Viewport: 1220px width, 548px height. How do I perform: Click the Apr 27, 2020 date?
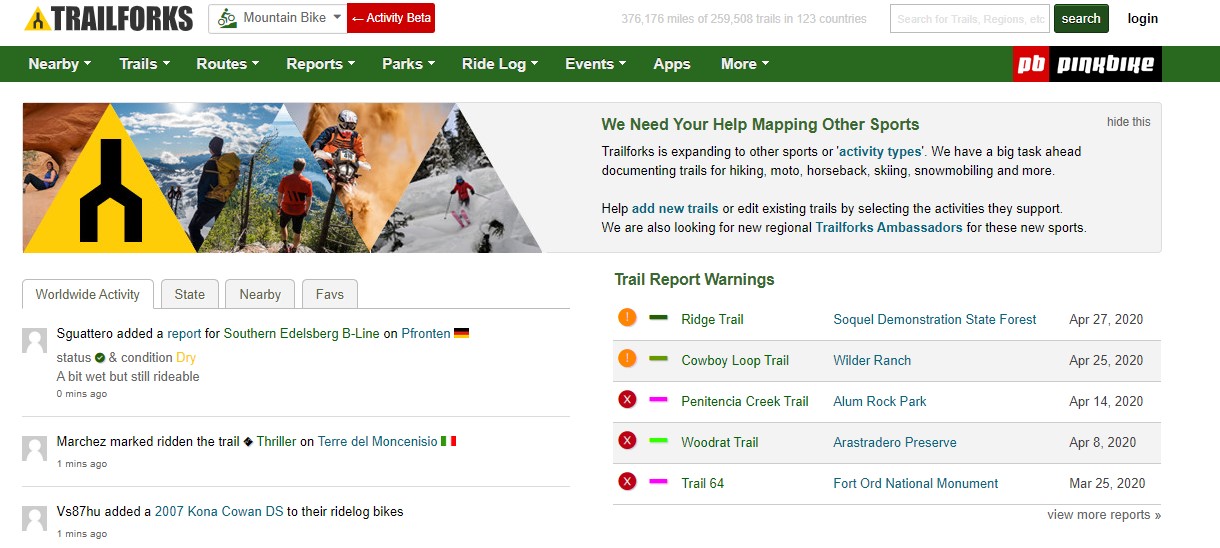tap(1106, 320)
